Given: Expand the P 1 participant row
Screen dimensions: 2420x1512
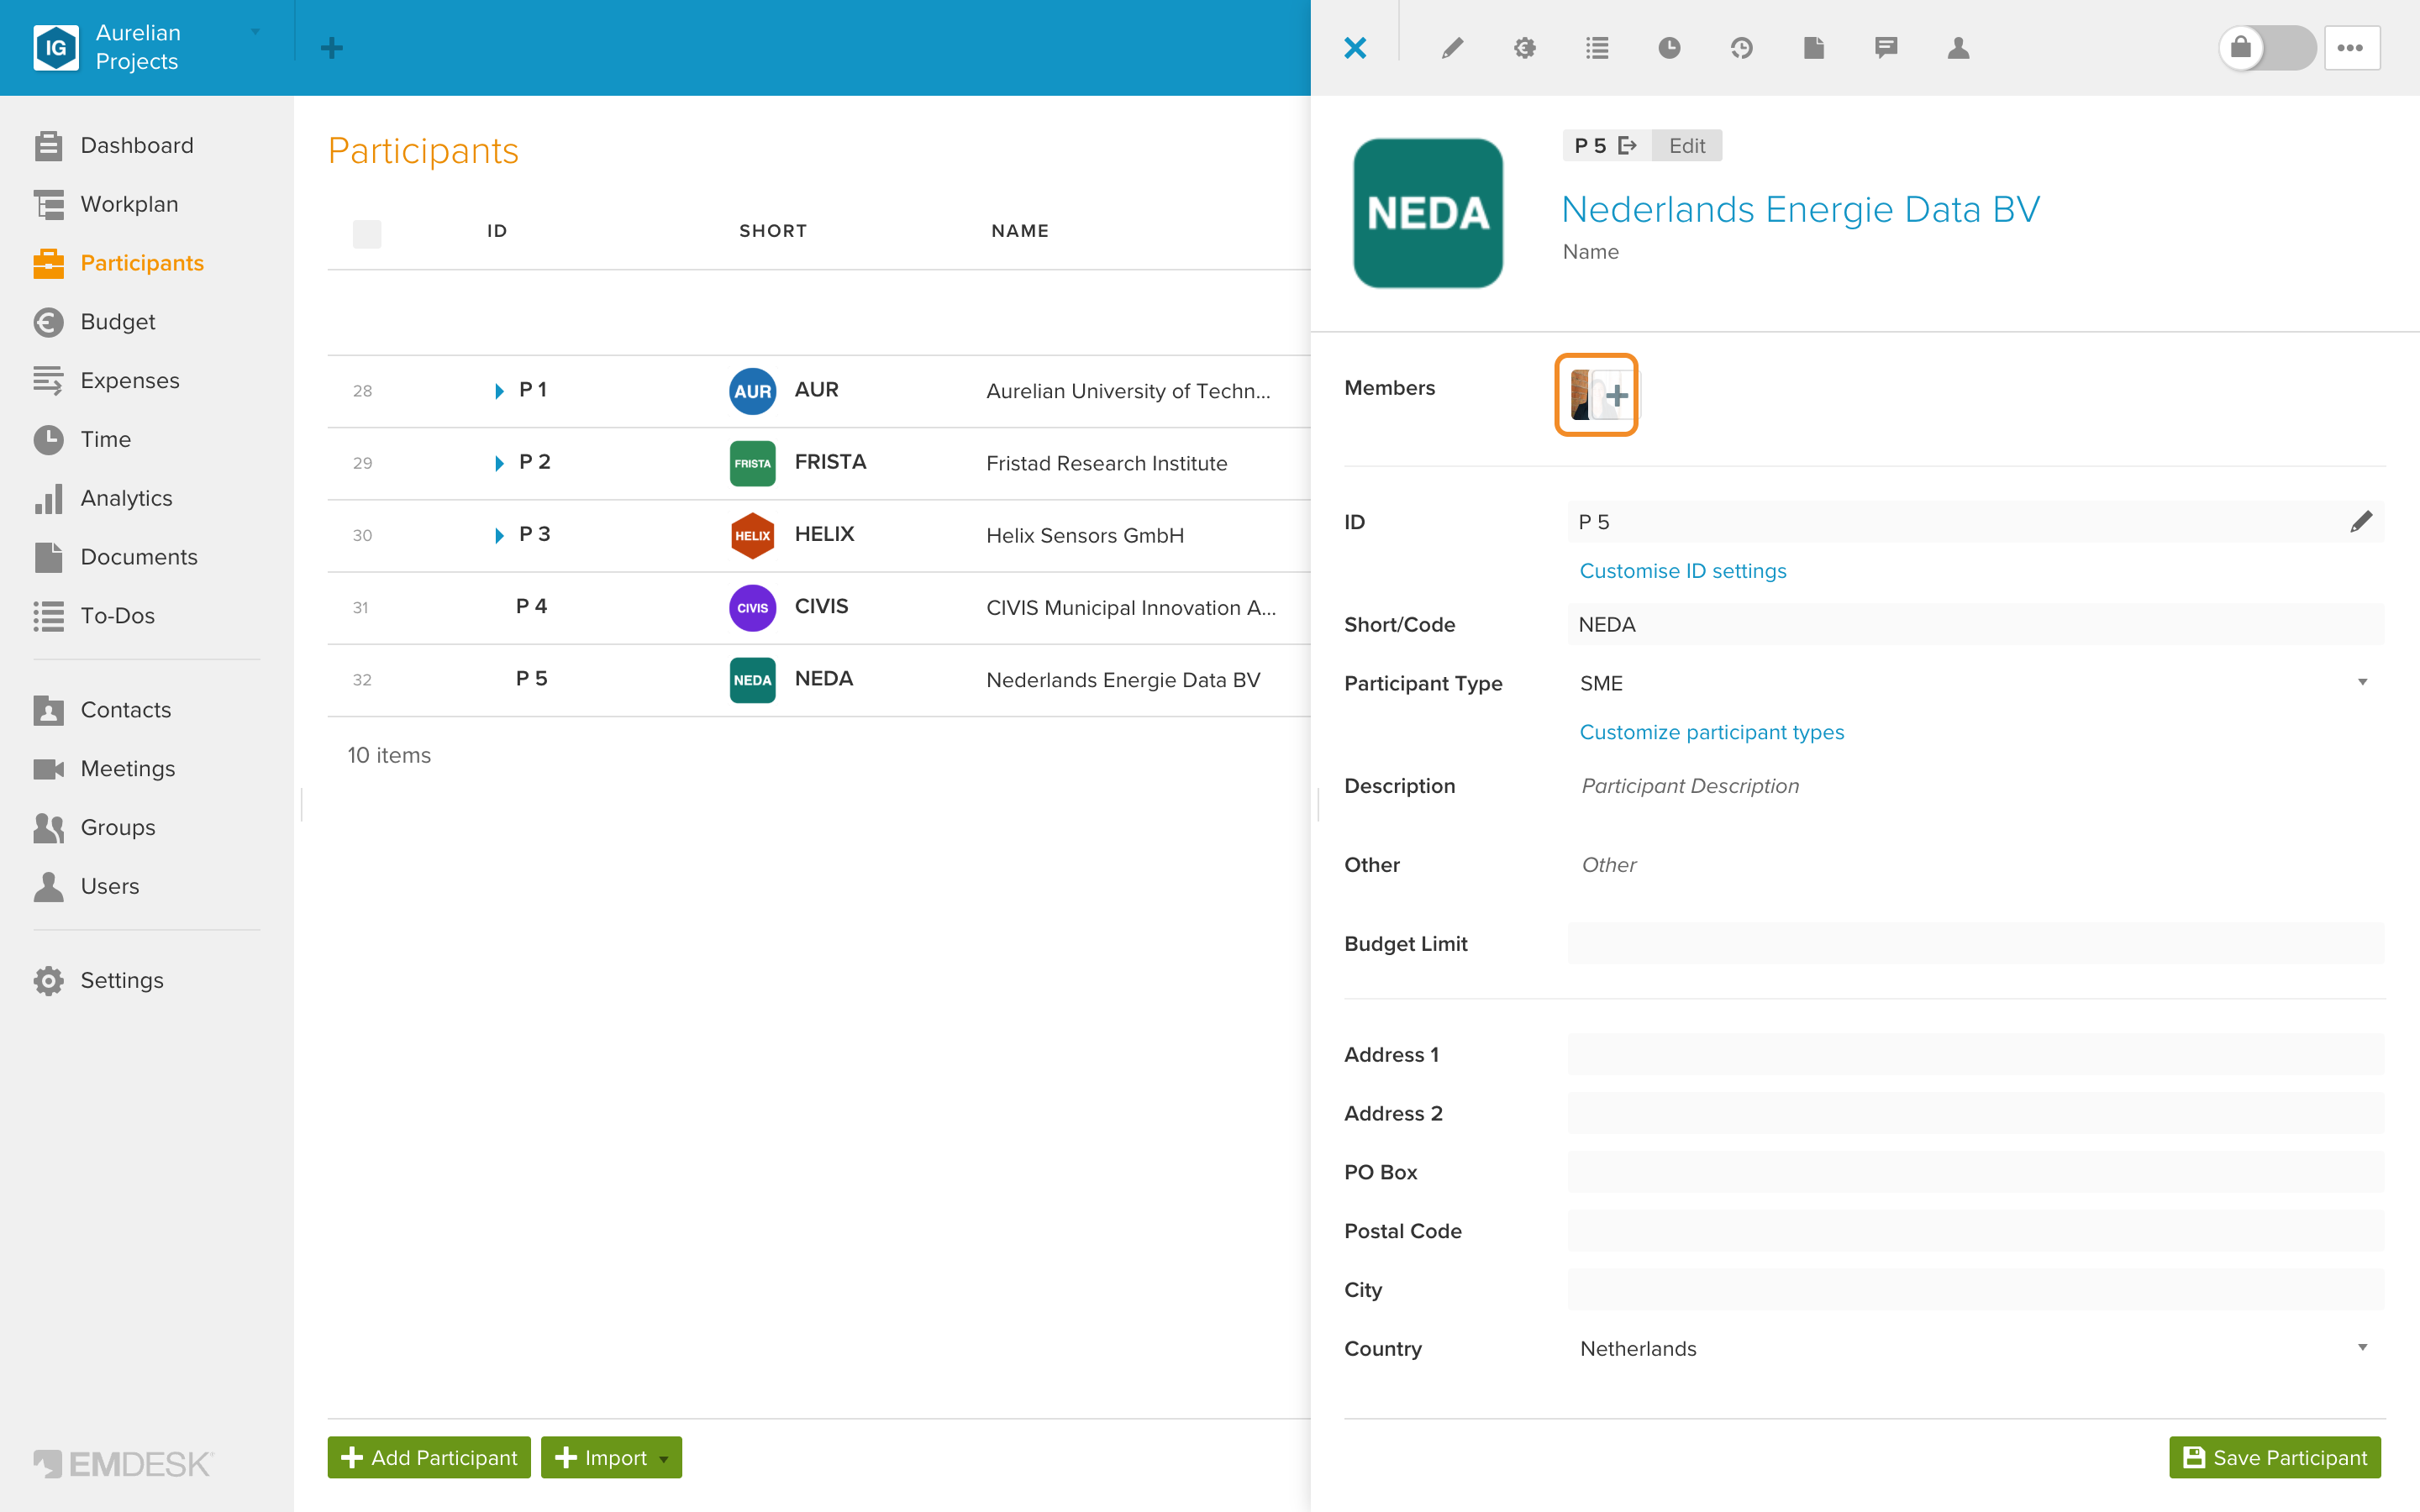Looking at the screenshot, I should [499, 391].
